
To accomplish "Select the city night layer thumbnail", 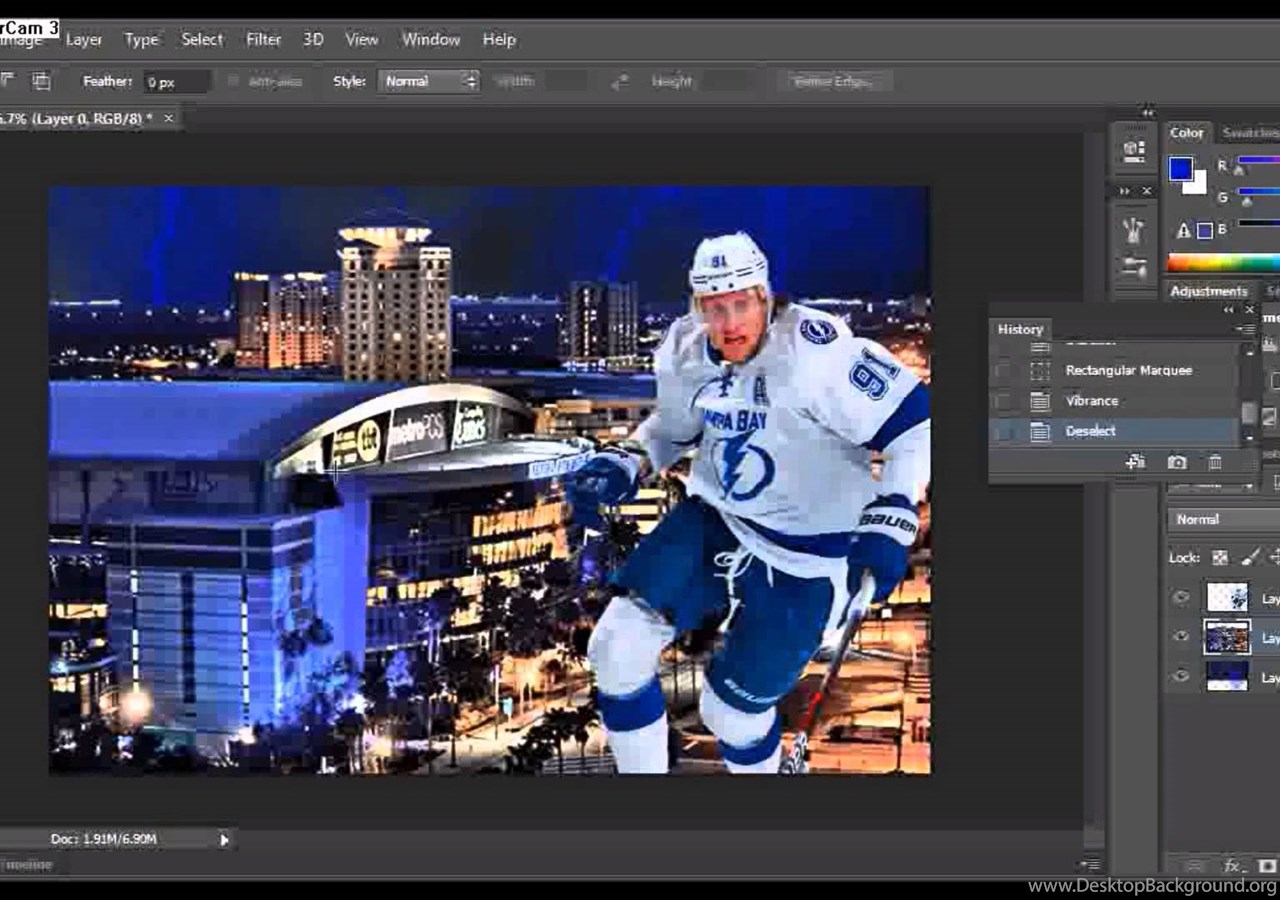I will pyautogui.click(x=1227, y=637).
